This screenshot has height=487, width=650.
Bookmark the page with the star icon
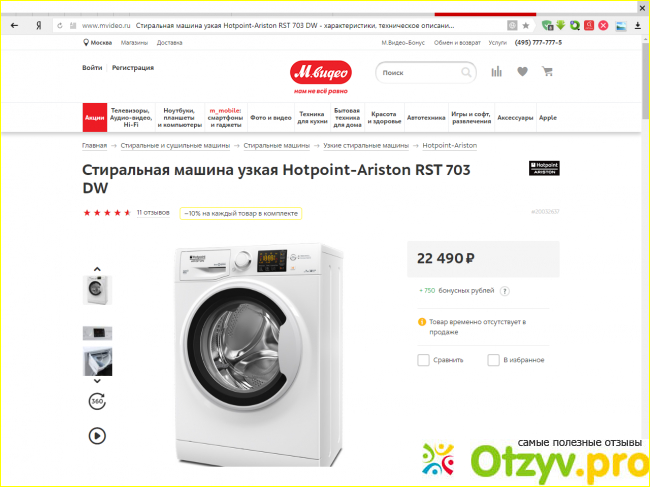(x=526, y=26)
